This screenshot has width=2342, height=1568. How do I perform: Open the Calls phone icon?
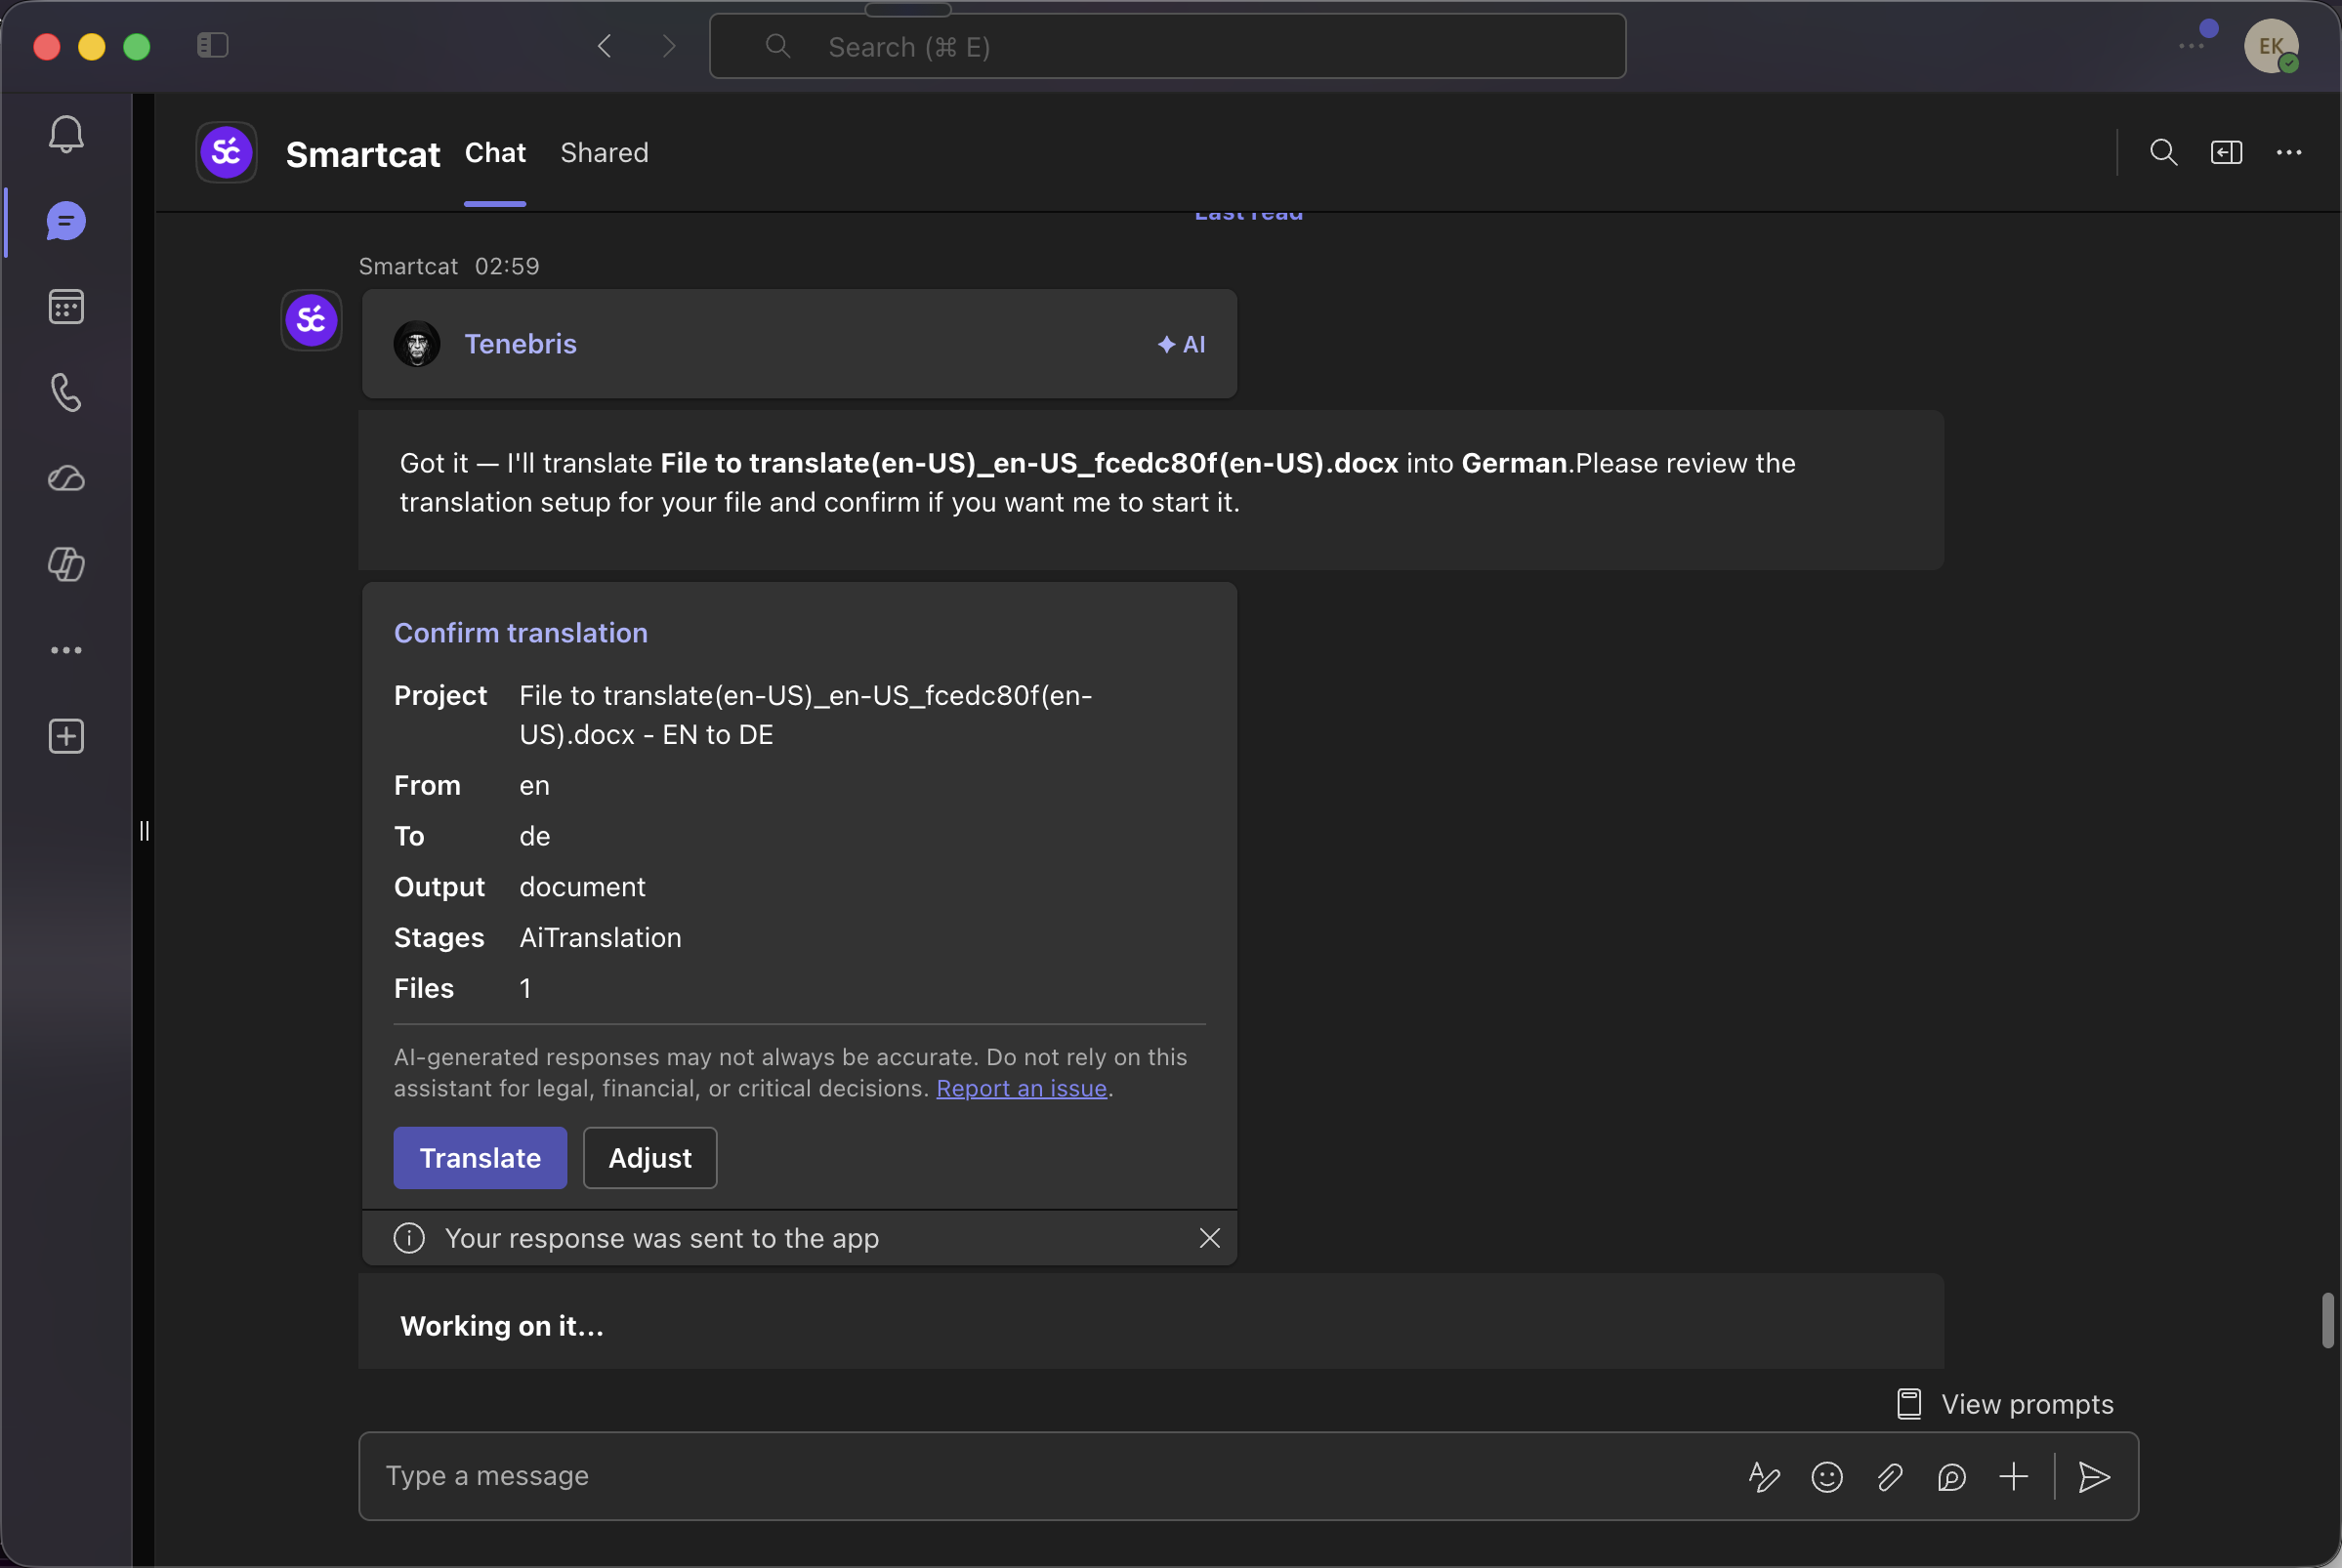[x=66, y=393]
